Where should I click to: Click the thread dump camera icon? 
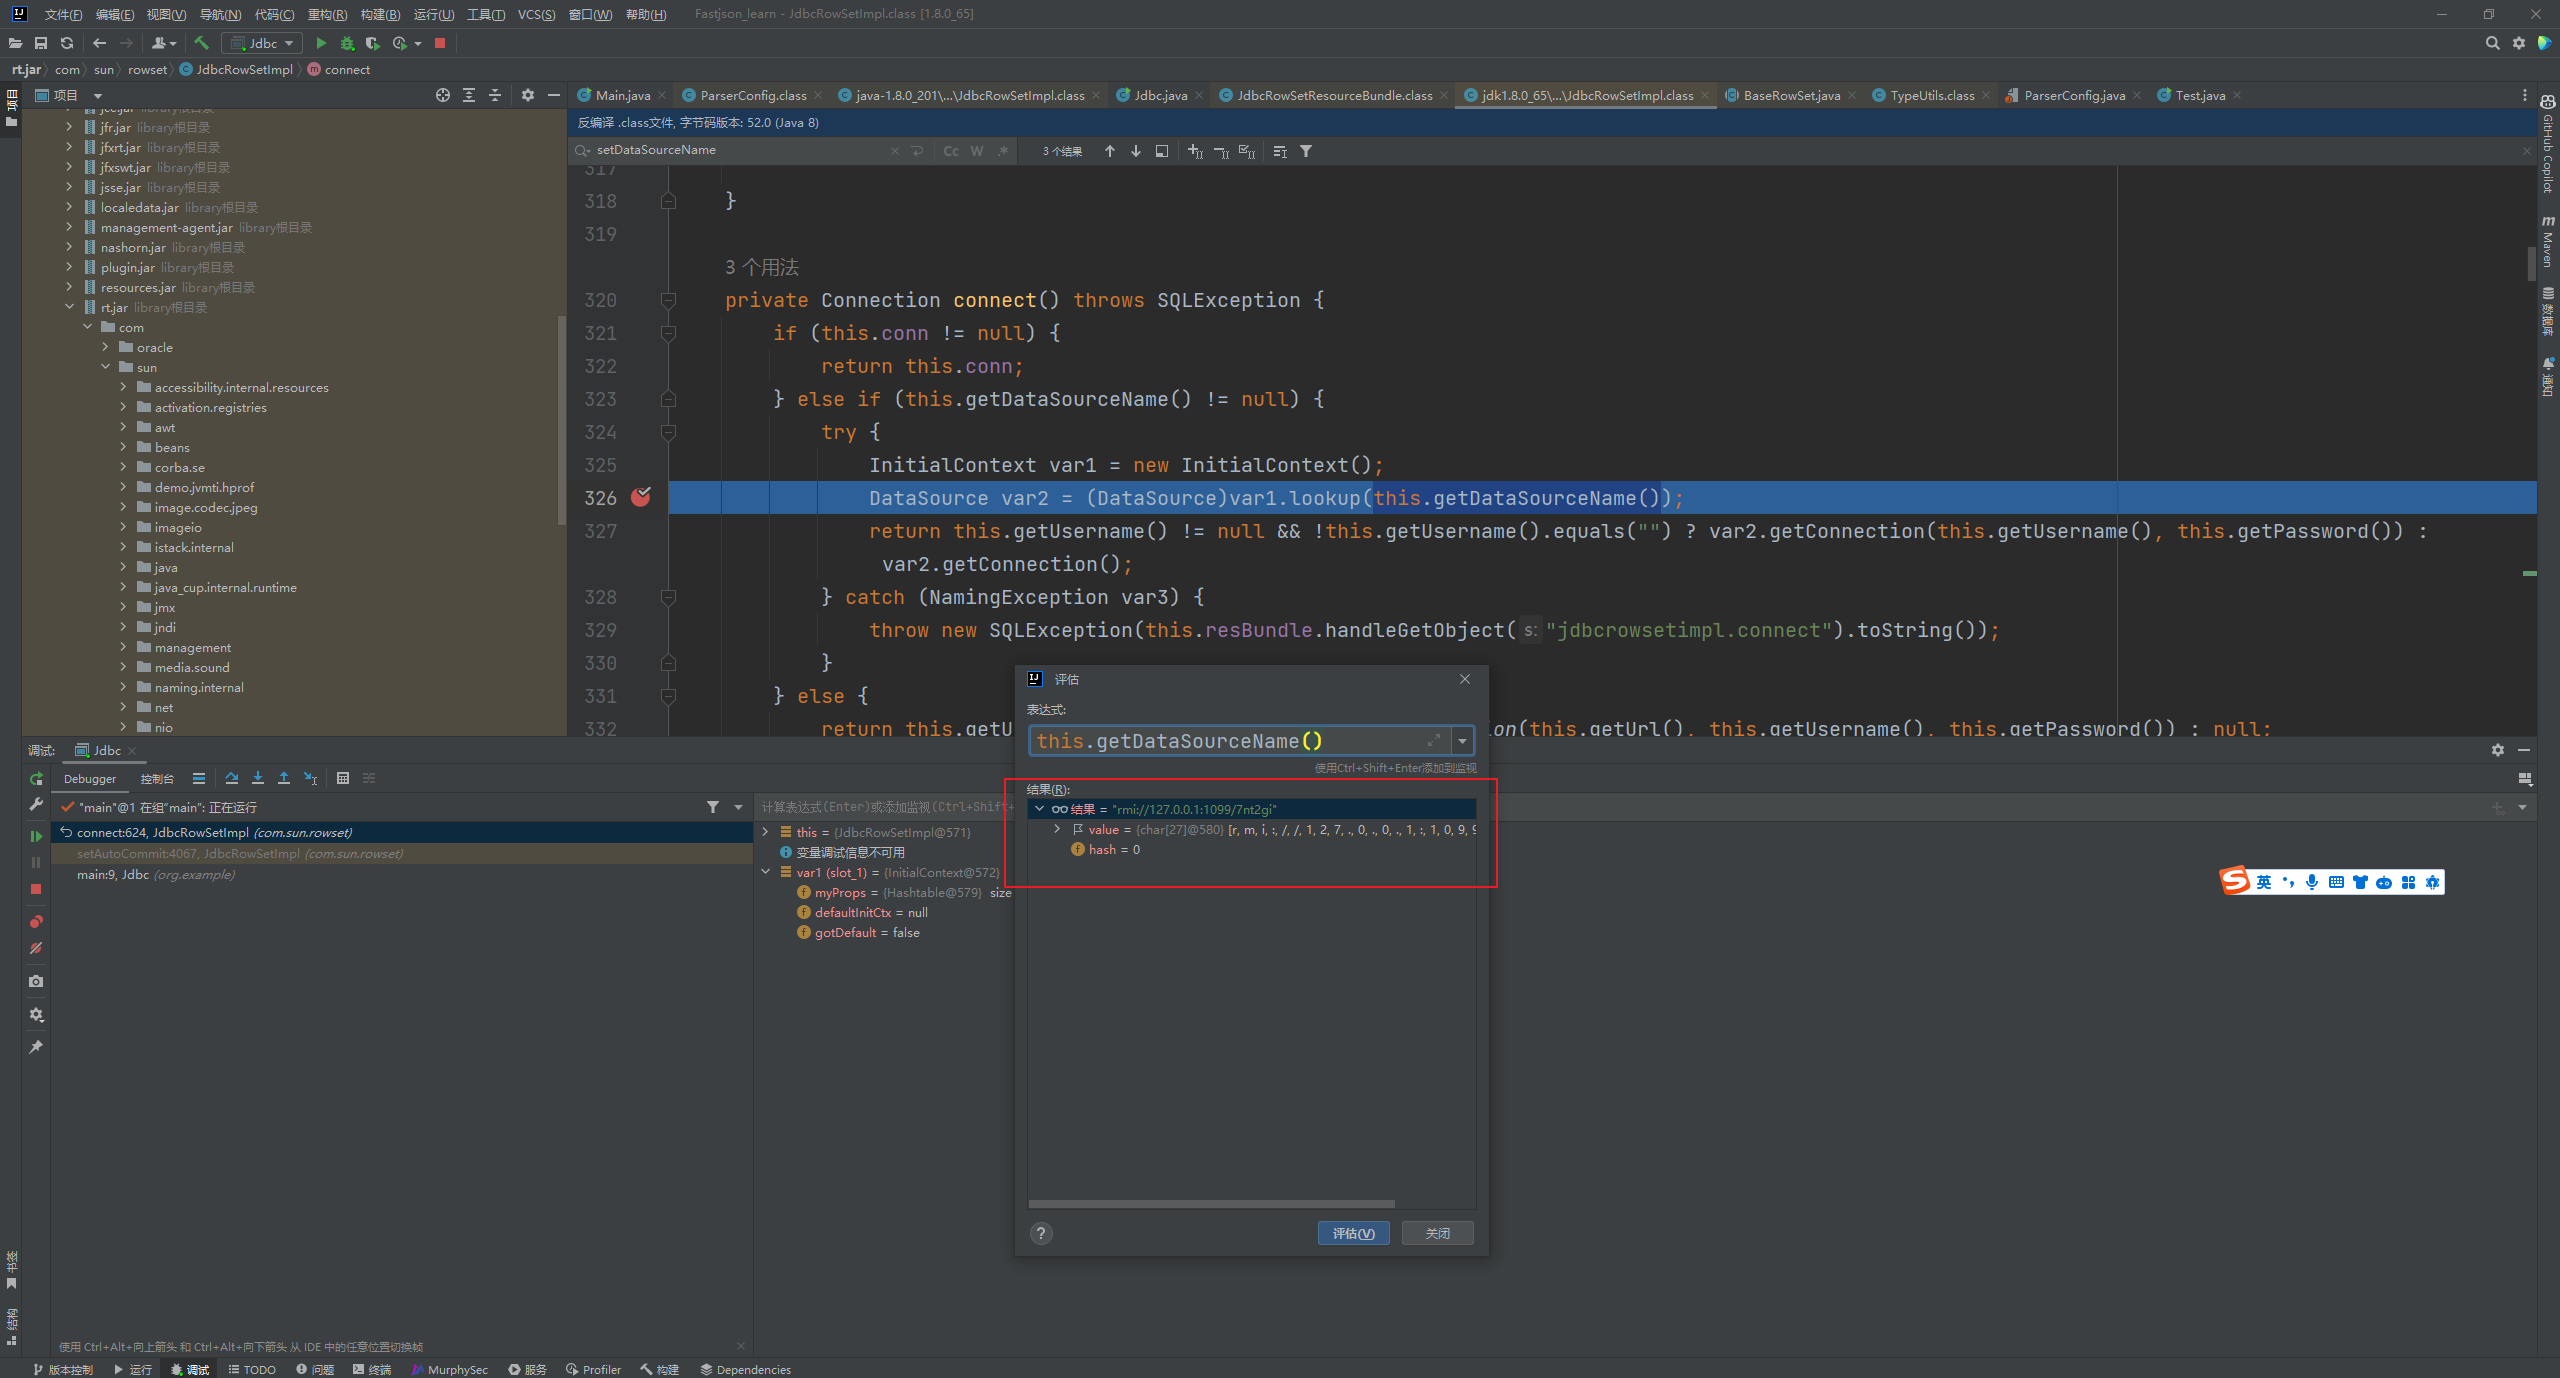[x=36, y=982]
